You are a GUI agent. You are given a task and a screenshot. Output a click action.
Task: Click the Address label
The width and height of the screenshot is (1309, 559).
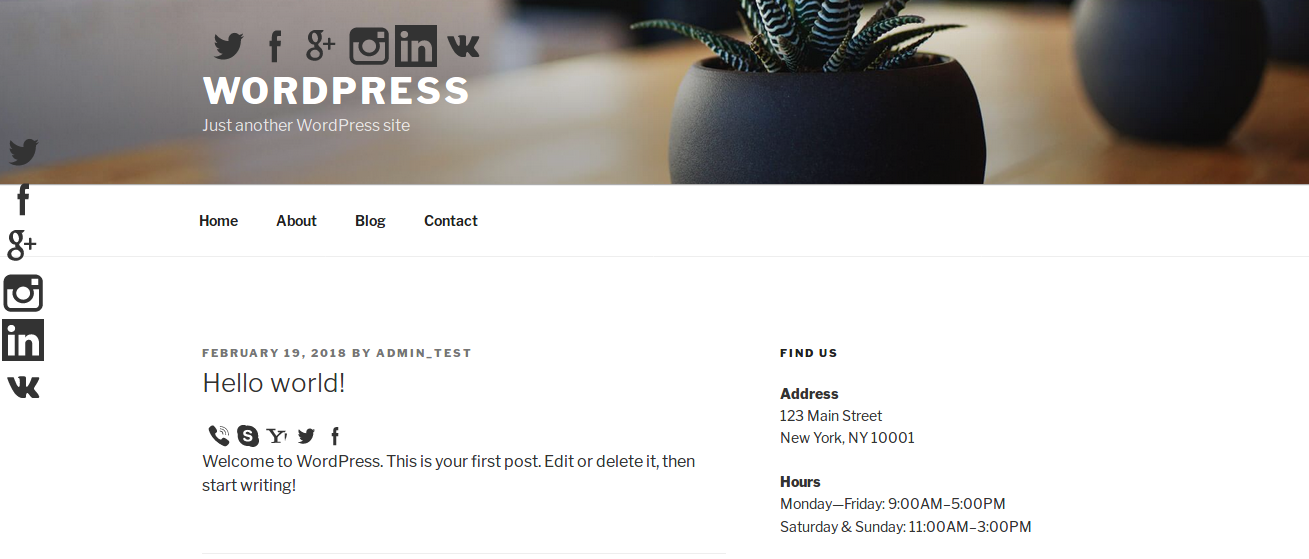pyautogui.click(x=809, y=394)
